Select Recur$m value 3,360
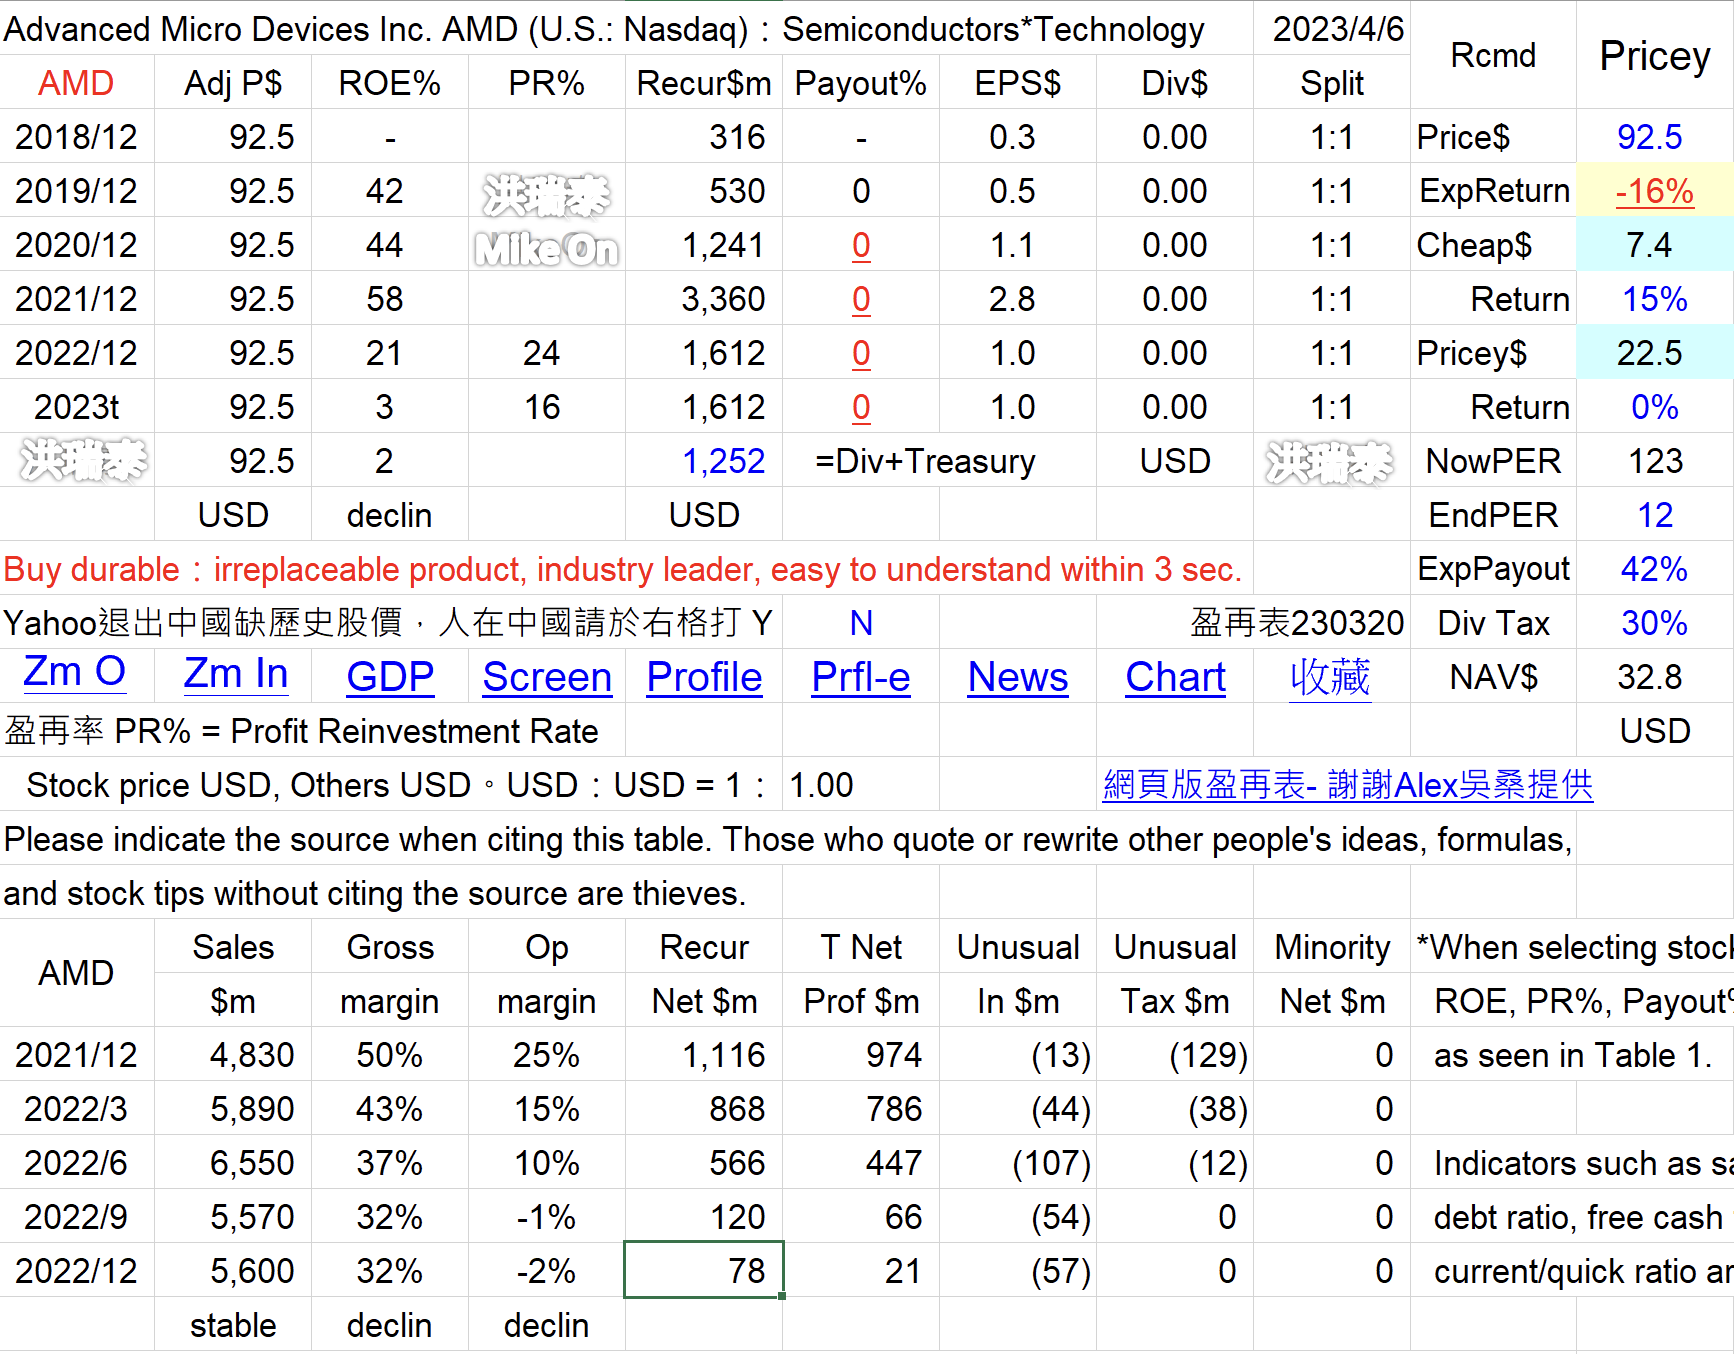The height and width of the screenshot is (1354, 1734). point(723,299)
